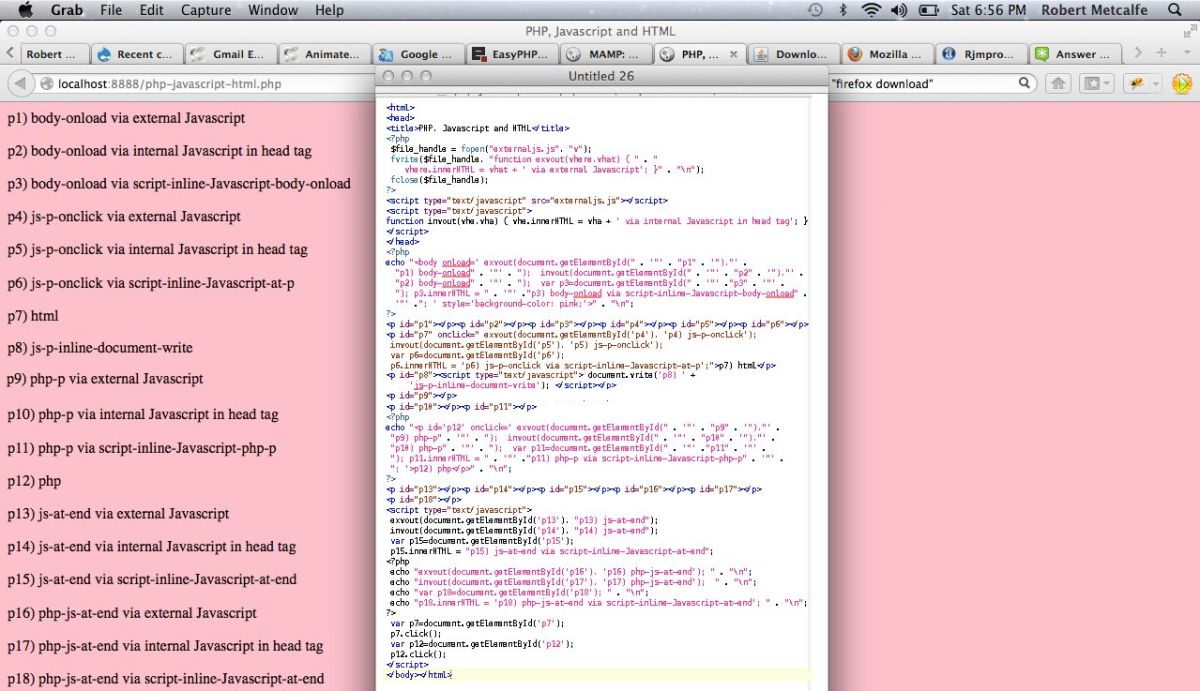Open Robert Metcalfe user menu
1200x691 pixels.
click(1095, 10)
